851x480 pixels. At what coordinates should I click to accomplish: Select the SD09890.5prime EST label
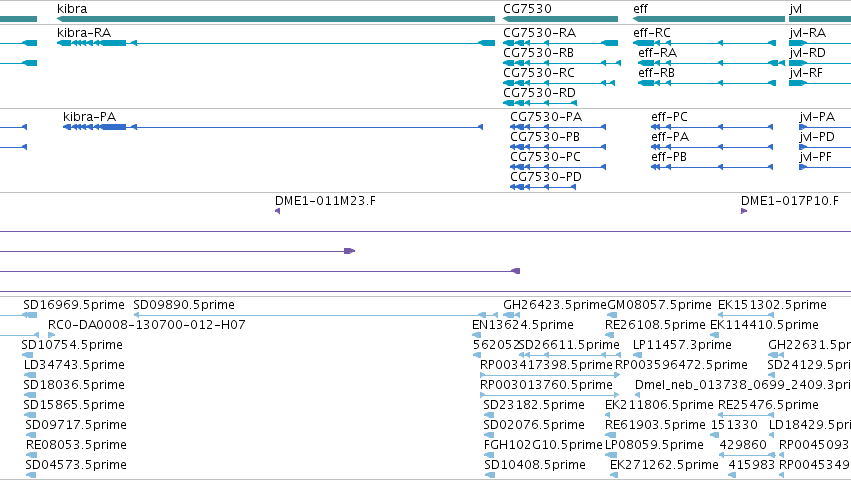tap(184, 305)
